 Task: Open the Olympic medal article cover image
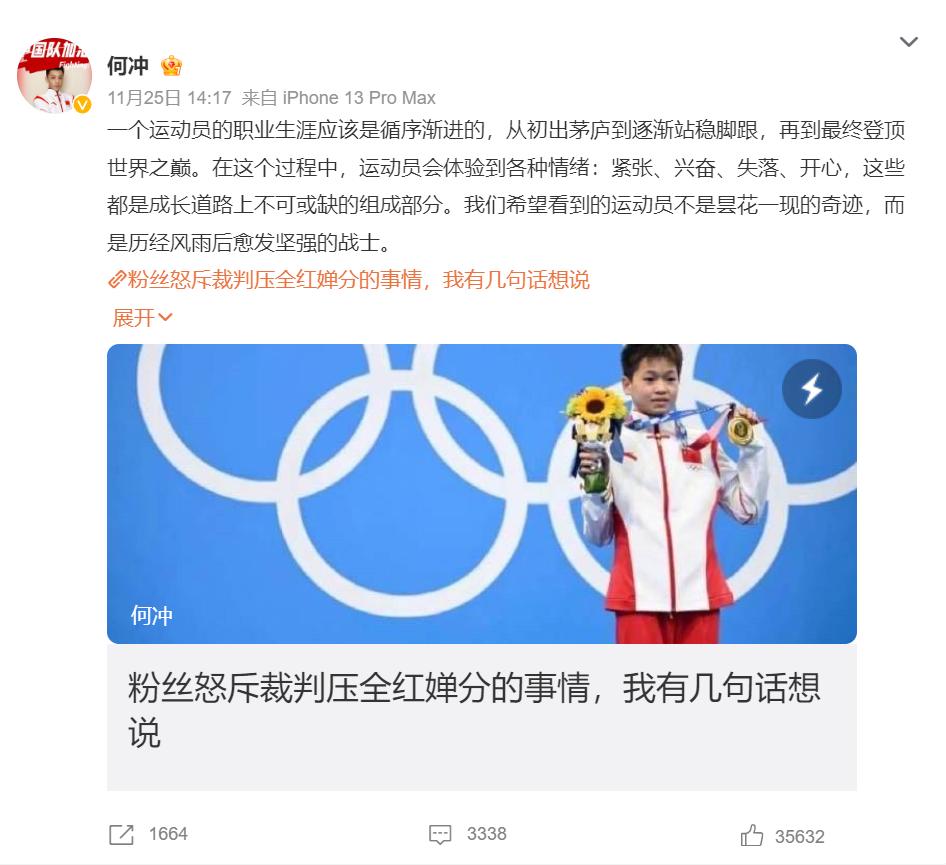(x=481, y=493)
